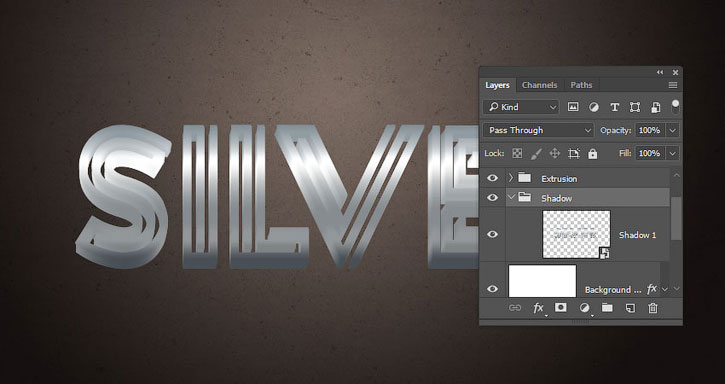The image size is (725, 384).
Task: Lock all padlock icon
Action: click(x=592, y=154)
